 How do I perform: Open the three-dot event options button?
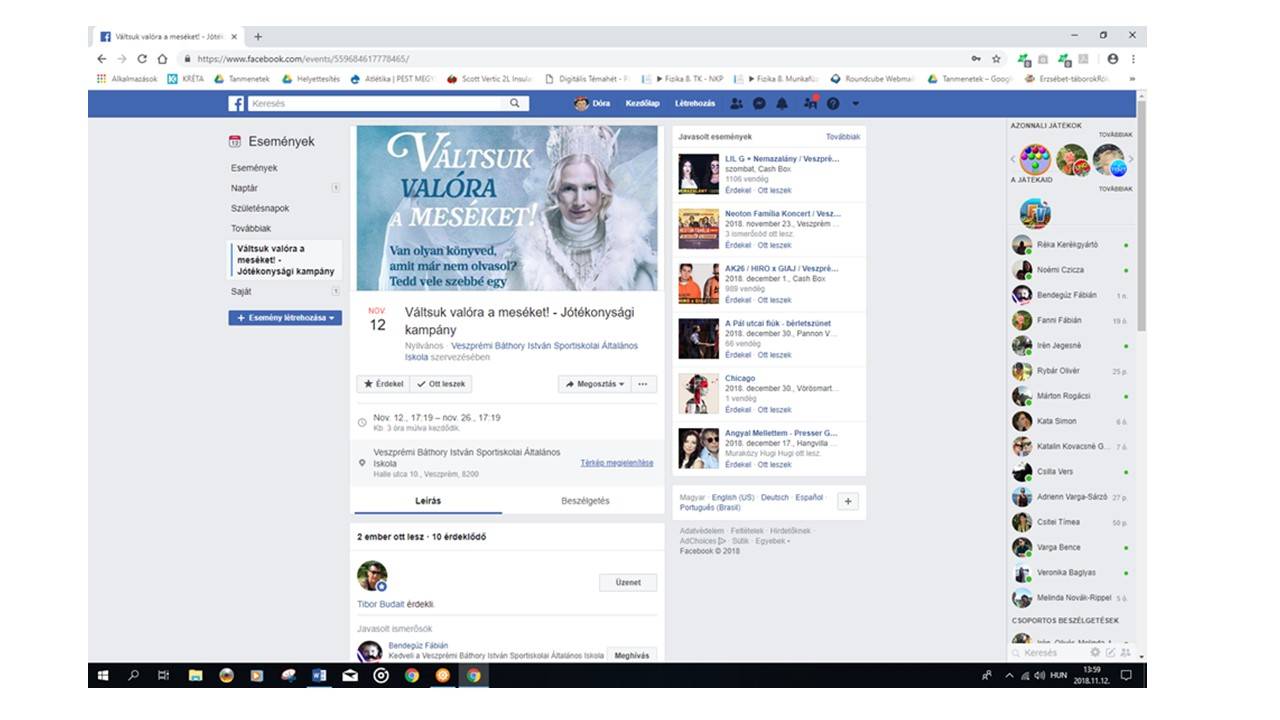(643, 384)
